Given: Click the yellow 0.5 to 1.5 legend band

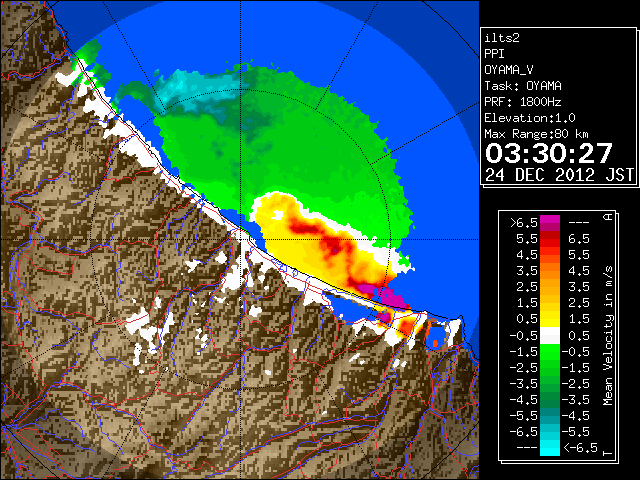Looking at the screenshot, I should click(550, 319).
